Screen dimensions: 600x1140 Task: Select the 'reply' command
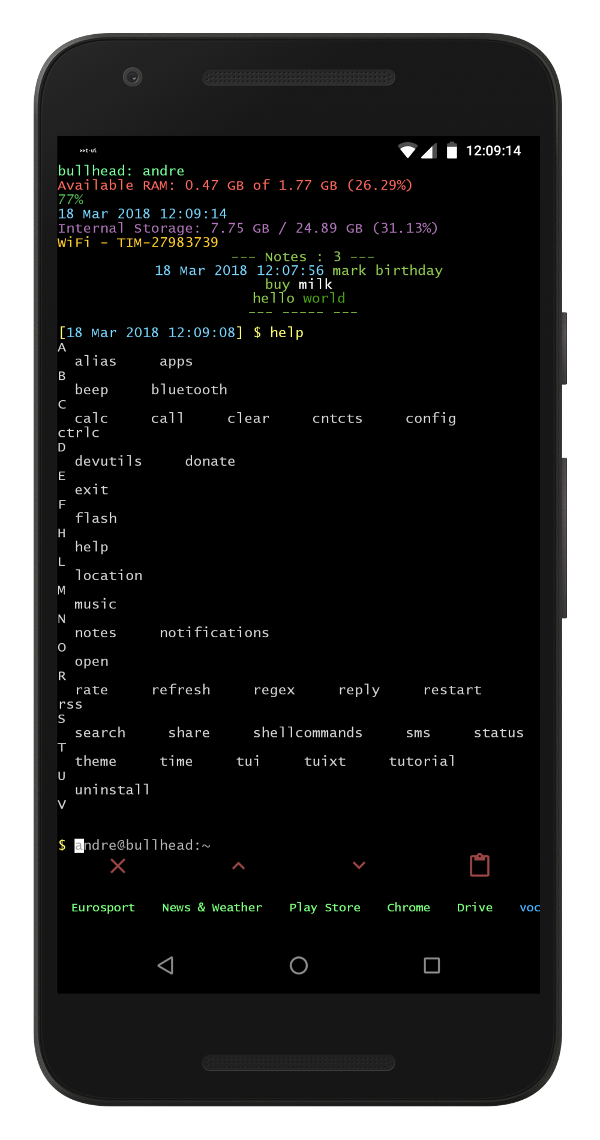click(x=359, y=691)
